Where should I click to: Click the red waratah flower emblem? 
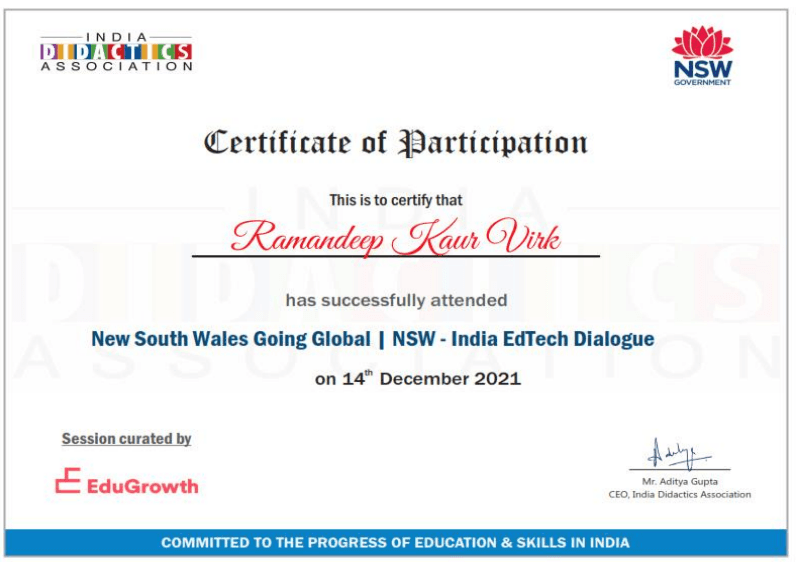(x=701, y=42)
